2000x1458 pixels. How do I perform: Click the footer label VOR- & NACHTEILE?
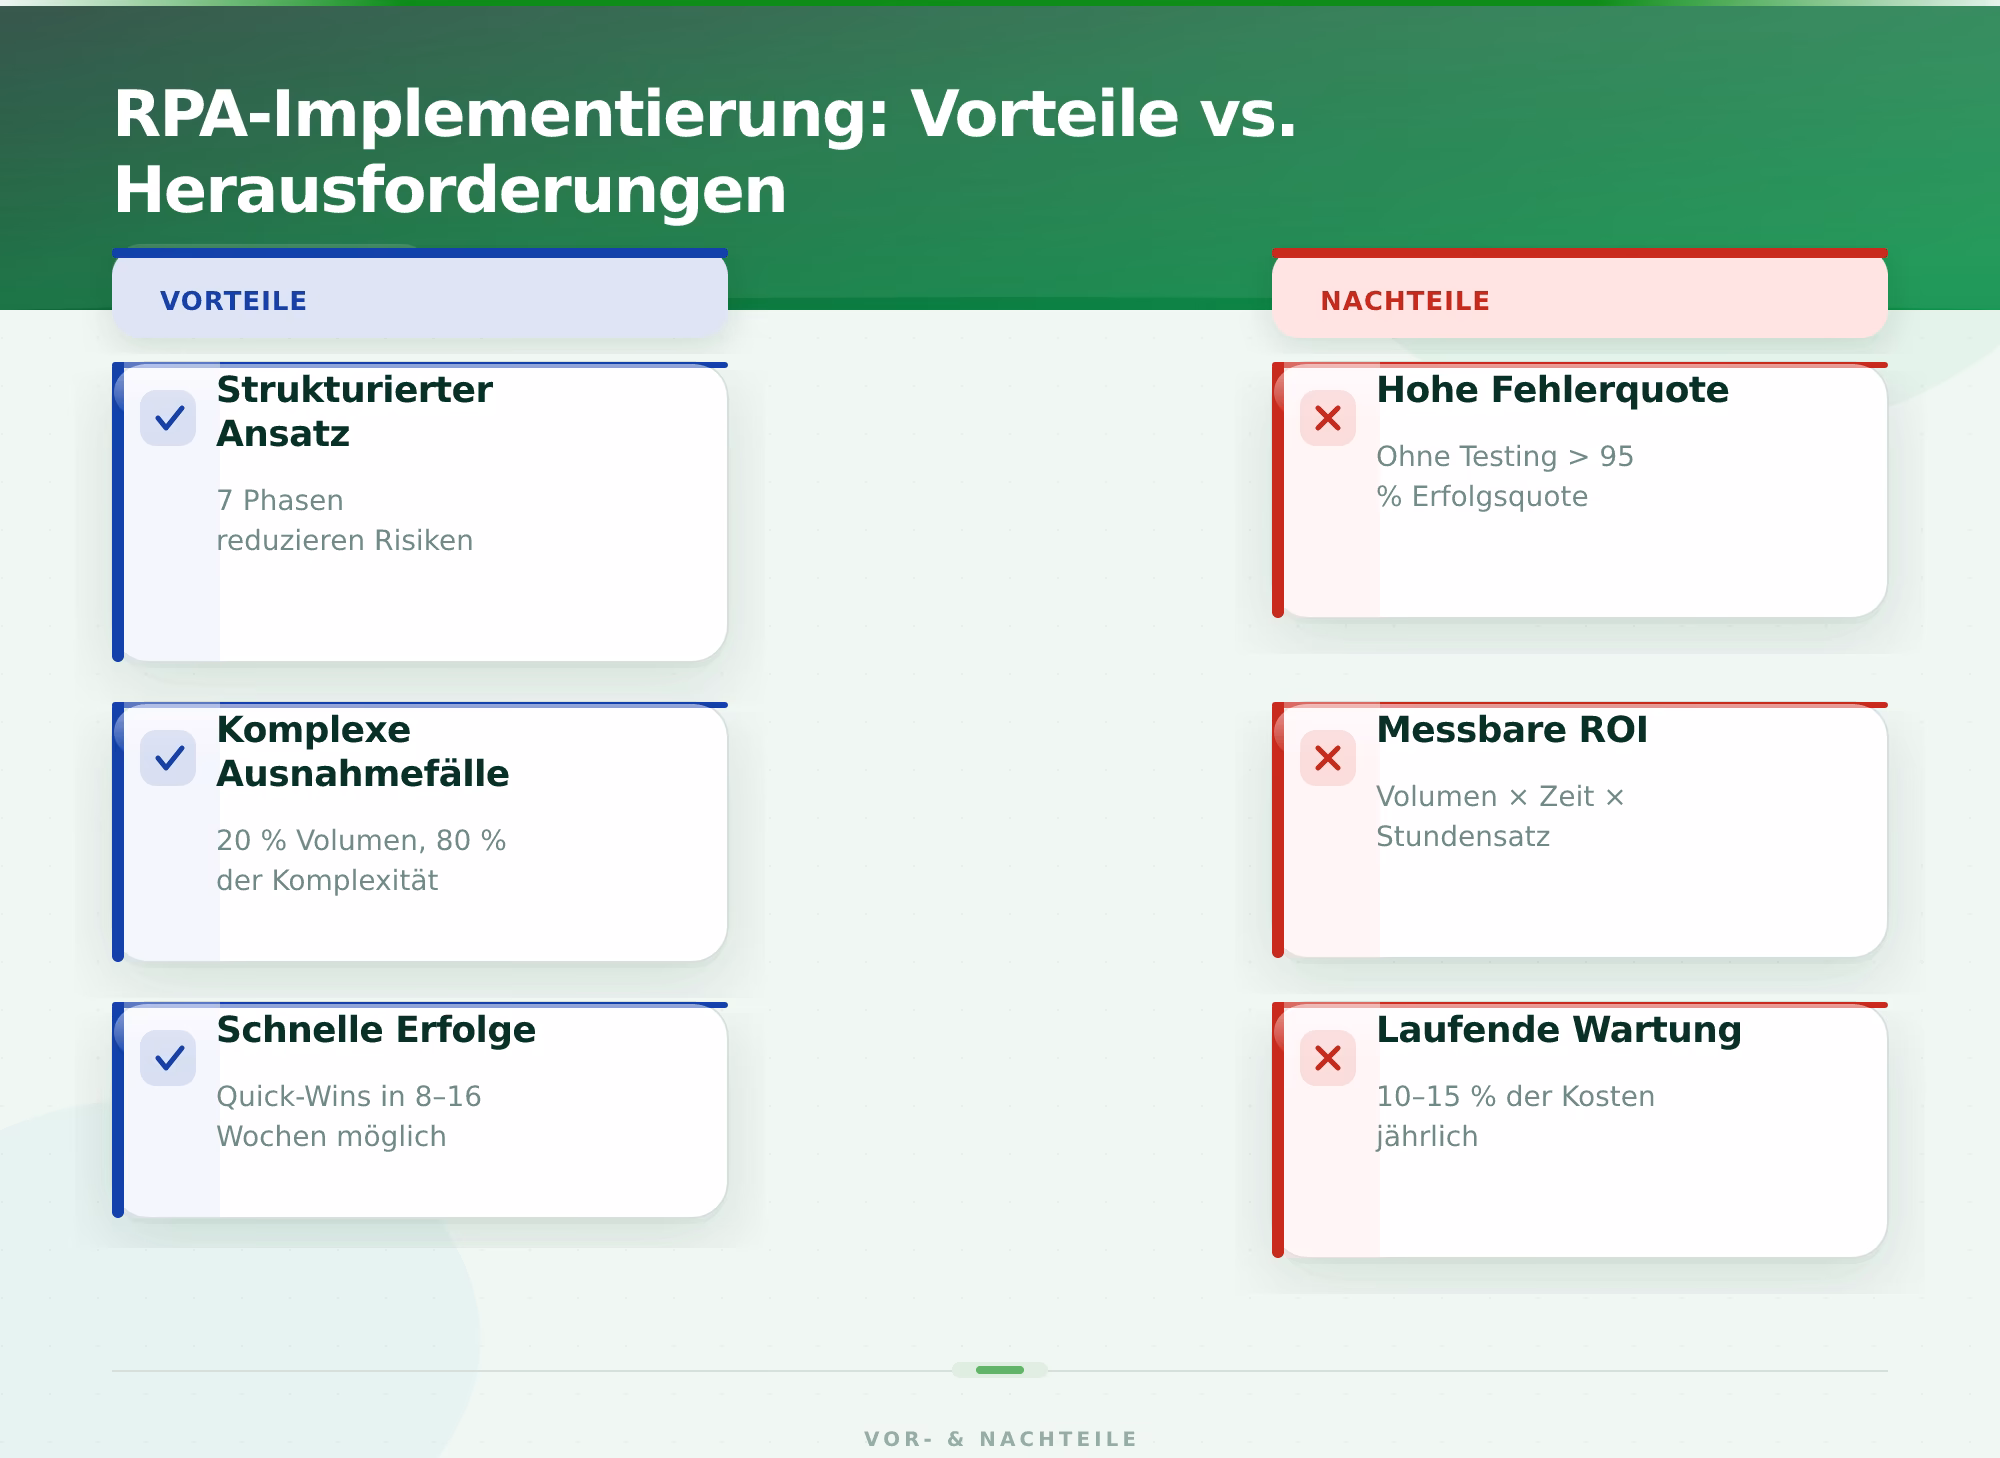pos(1000,1439)
